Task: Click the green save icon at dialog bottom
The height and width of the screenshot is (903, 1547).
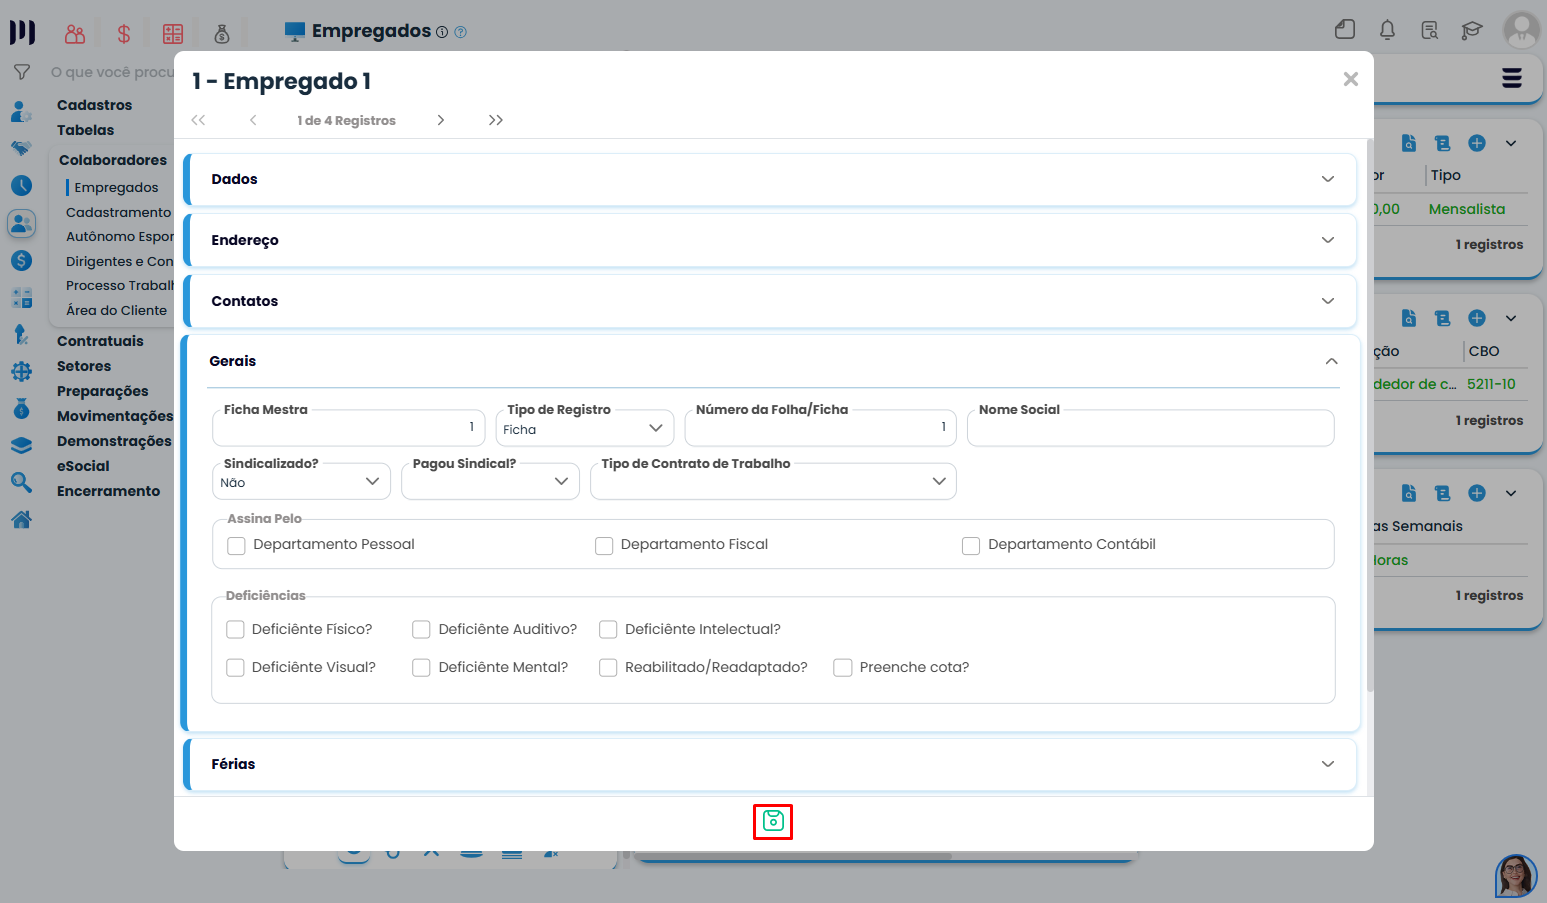Action: pyautogui.click(x=773, y=821)
